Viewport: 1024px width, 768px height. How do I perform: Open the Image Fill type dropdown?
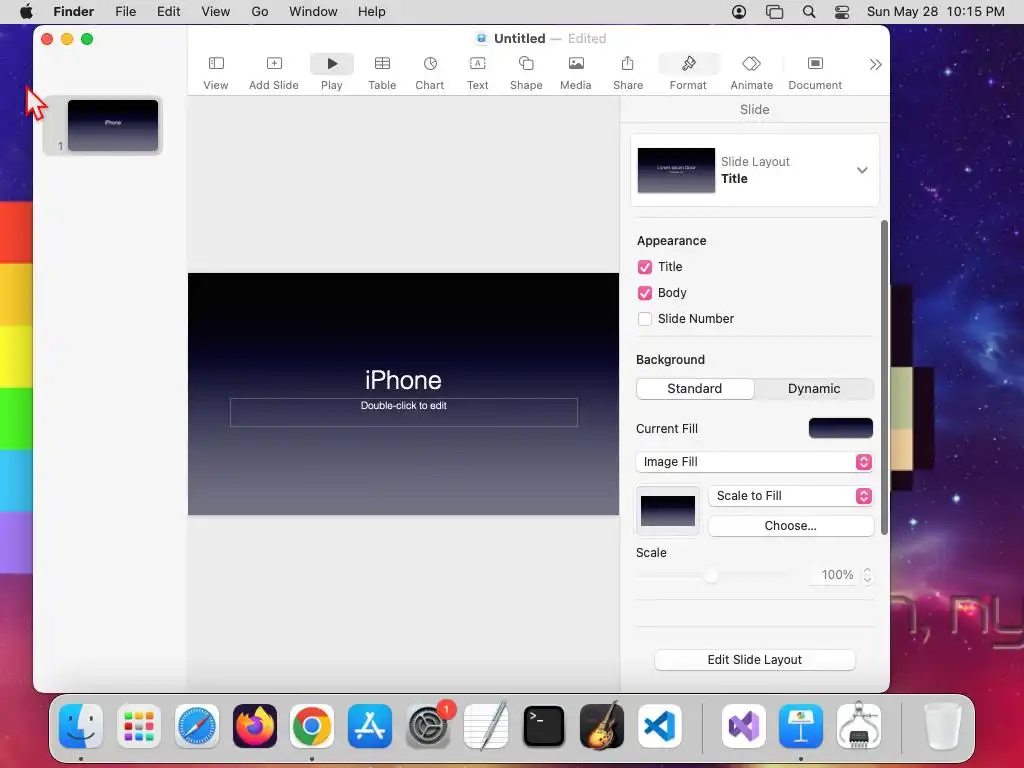pyautogui.click(x=754, y=462)
